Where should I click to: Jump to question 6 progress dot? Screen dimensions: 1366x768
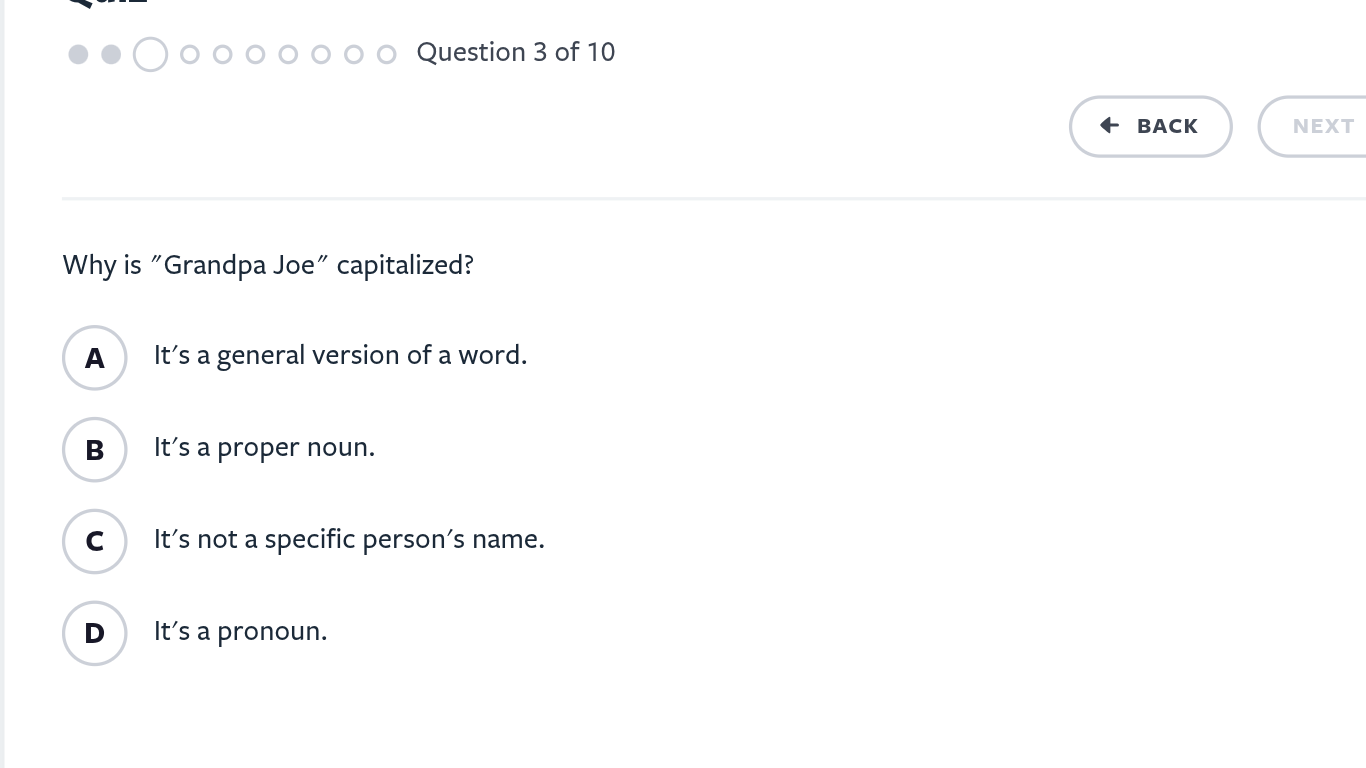(256, 54)
